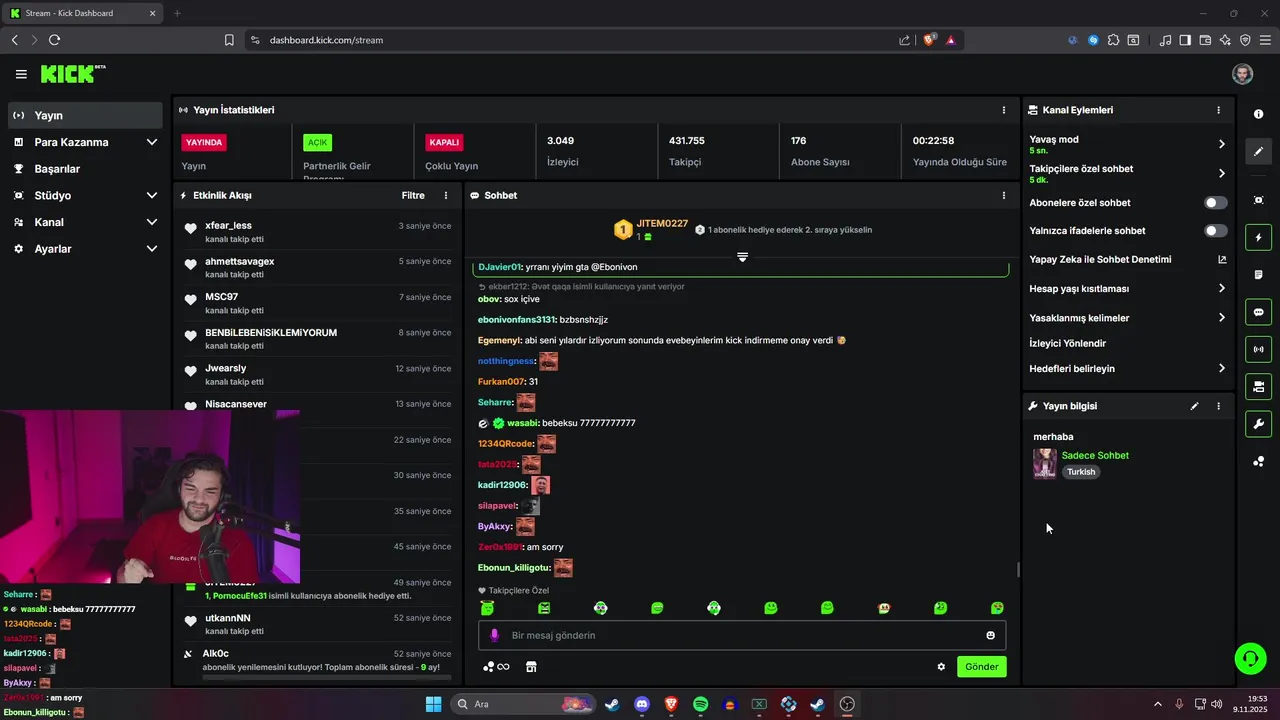Image resolution: width=1280 pixels, height=720 pixels.
Task: Toggle Abonelere özel sohbet switch
Action: click(x=1215, y=203)
